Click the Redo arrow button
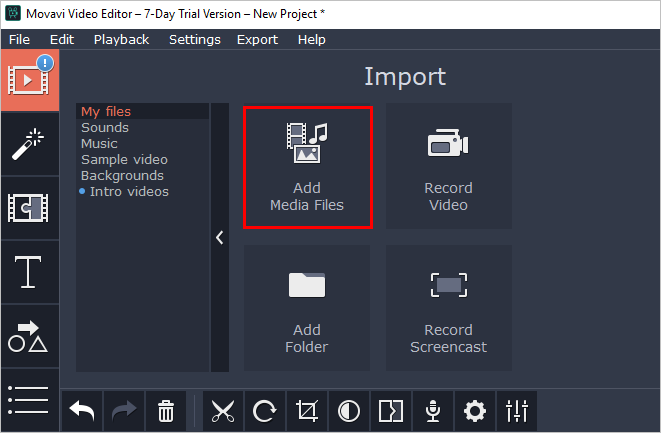The height and width of the screenshot is (433, 661). tap(124, 411)
